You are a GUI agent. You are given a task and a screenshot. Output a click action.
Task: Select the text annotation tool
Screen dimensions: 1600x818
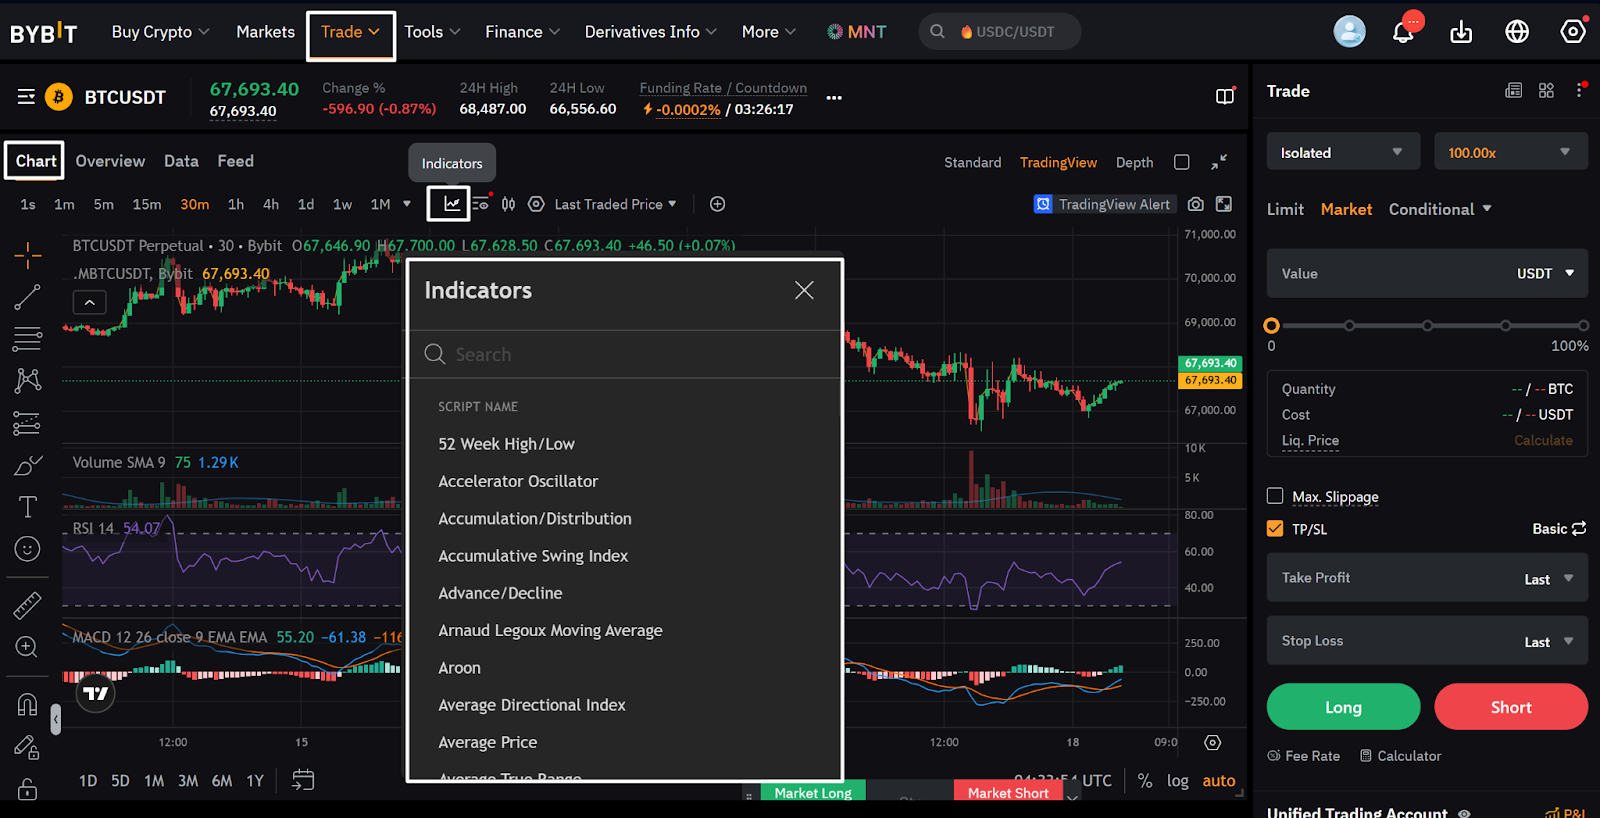click(x=28, y=507)
